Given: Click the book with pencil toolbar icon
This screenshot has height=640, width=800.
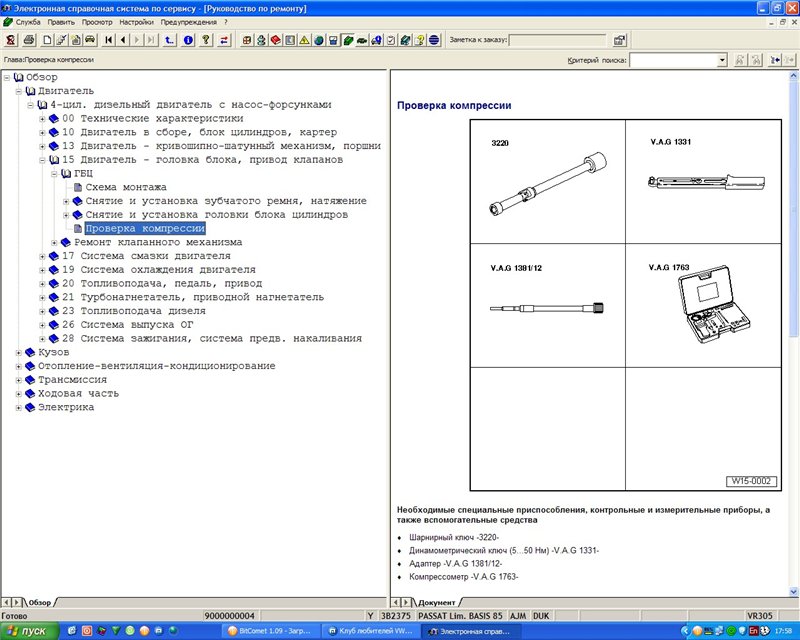Looking at the screenshot, I should (x=405, y=40).
